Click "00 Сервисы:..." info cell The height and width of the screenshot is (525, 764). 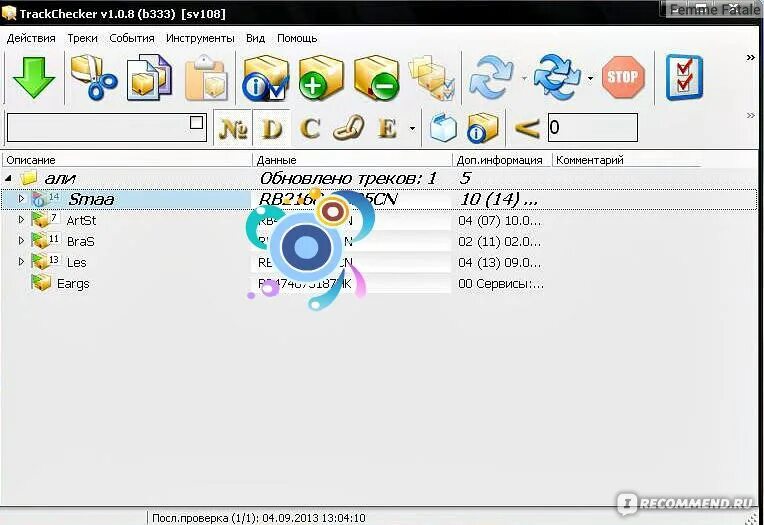pyautogui.click(x=501, y=283)
